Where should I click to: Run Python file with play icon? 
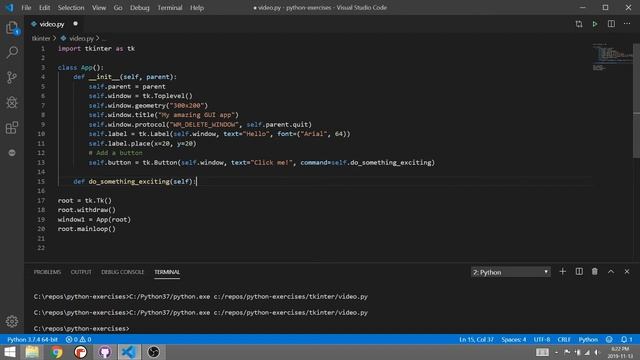coord(595,24)
